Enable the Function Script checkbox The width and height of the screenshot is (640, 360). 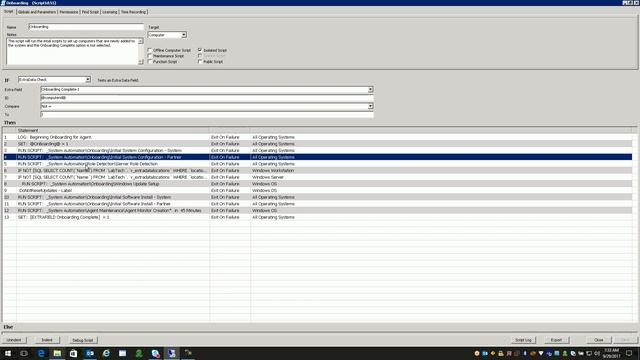[150, 61]
